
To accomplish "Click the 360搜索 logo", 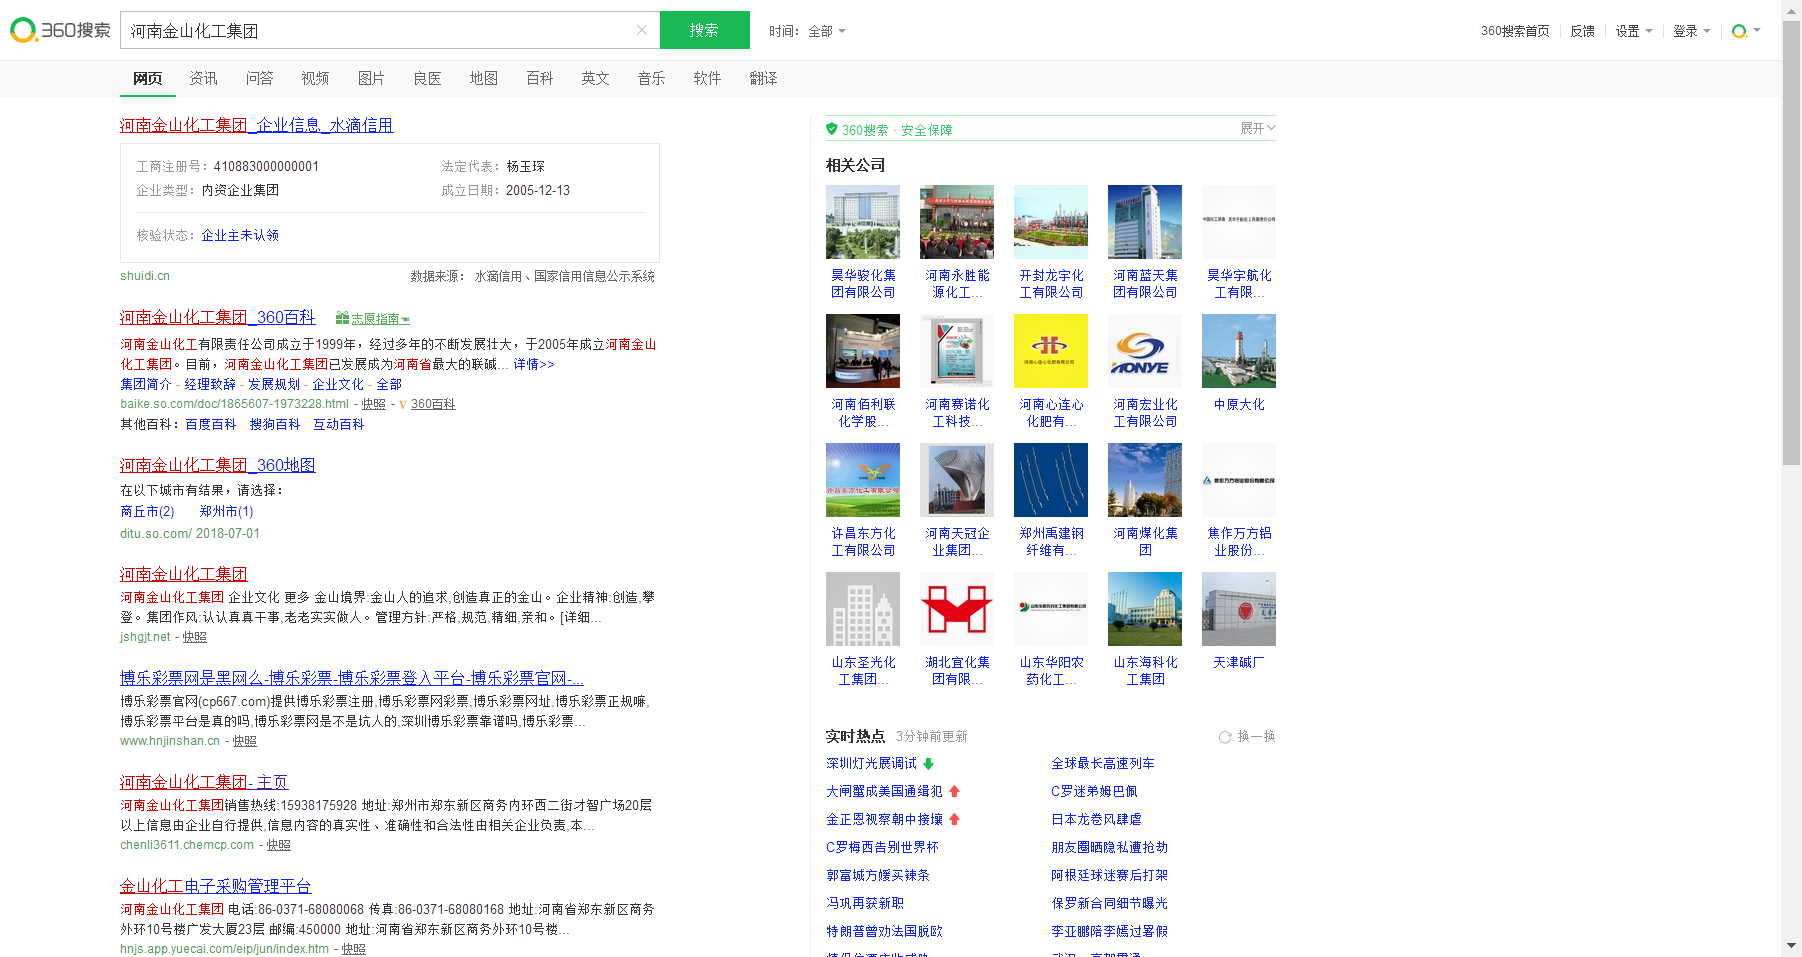I will [x=60, y=30].
